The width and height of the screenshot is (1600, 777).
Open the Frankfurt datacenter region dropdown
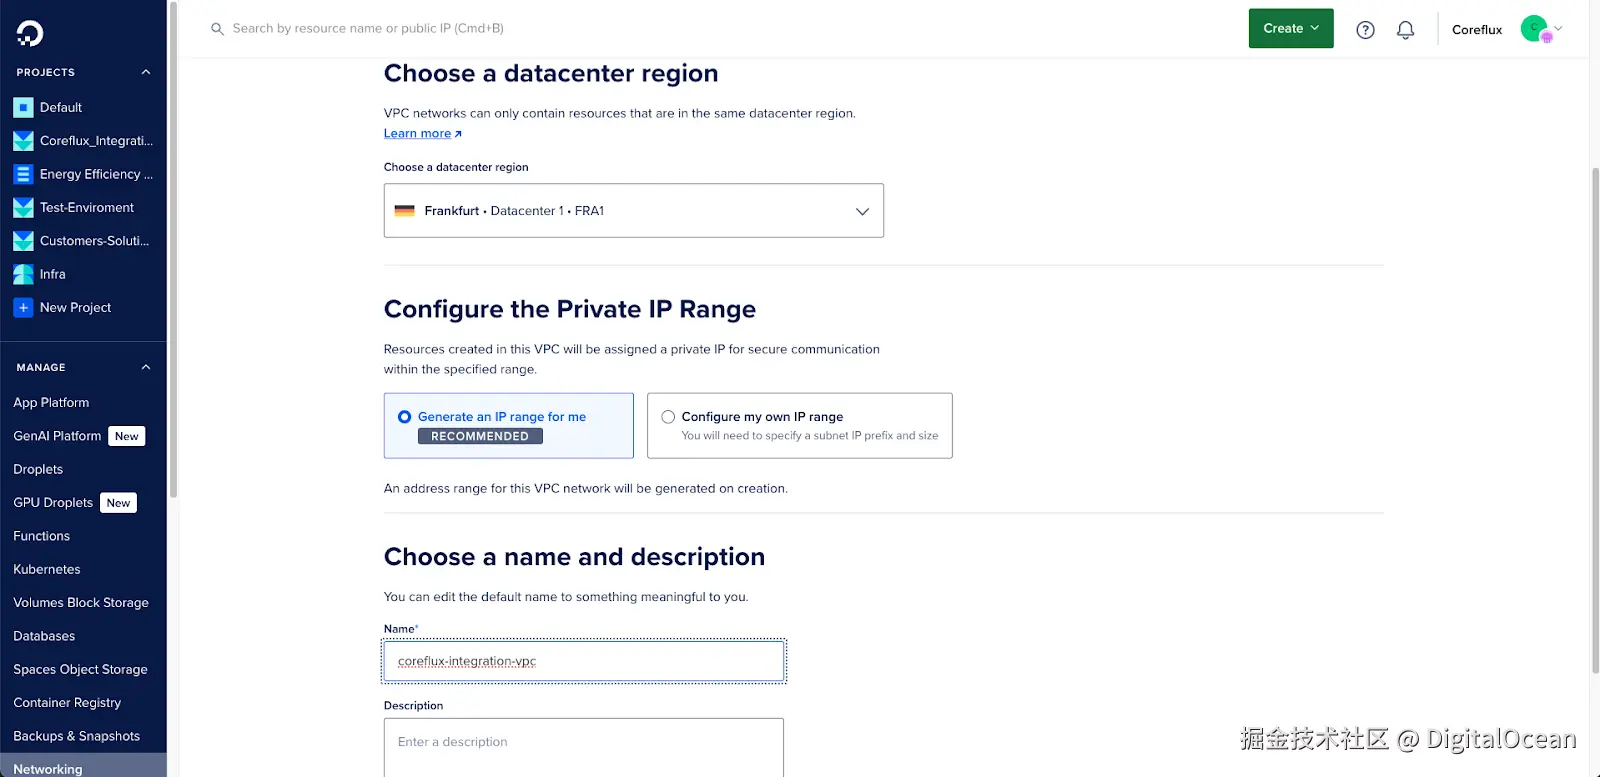(x=633, y=211)
